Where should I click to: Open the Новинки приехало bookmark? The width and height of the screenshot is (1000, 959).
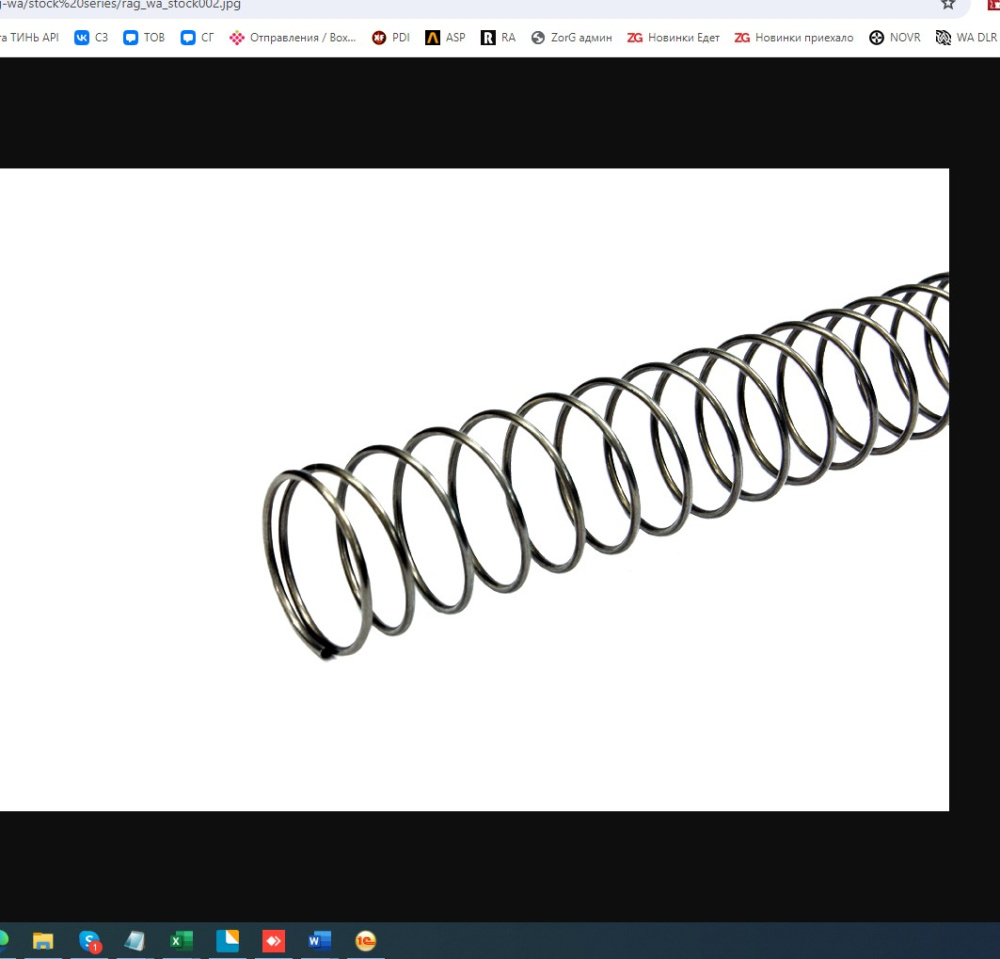point(794,38)
